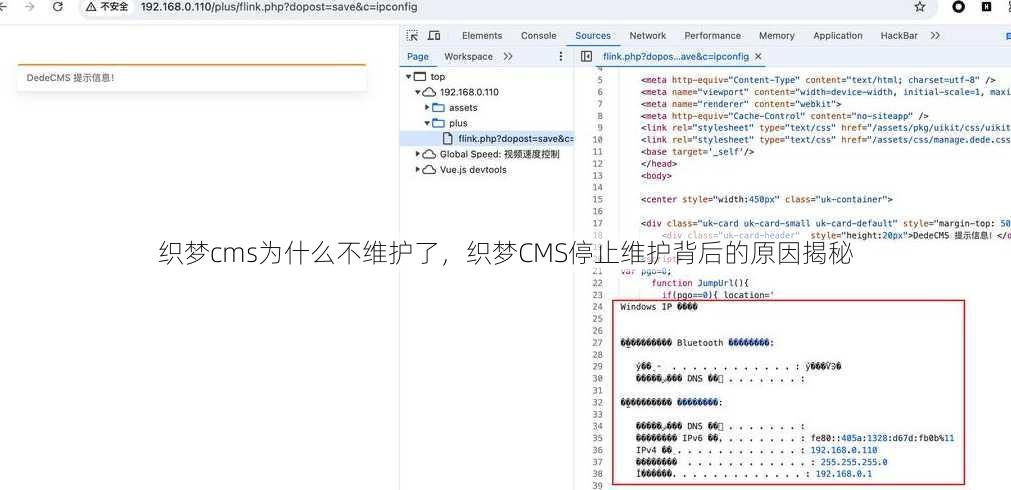Screen dimensions: 1011x490
Task: Collapse the plus folder arrow
Action: point(427,123)
